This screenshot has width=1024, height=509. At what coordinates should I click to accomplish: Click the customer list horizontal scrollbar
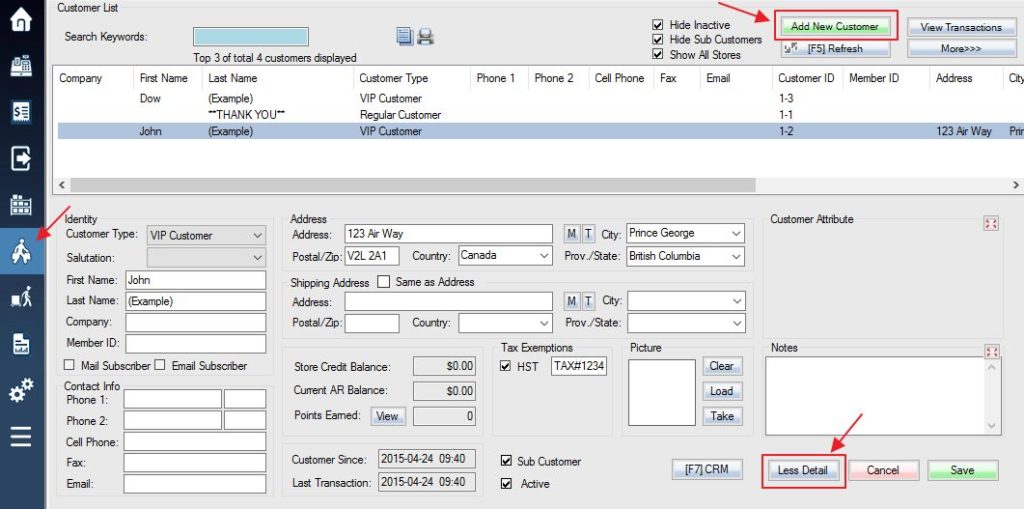tap(538, 185)
